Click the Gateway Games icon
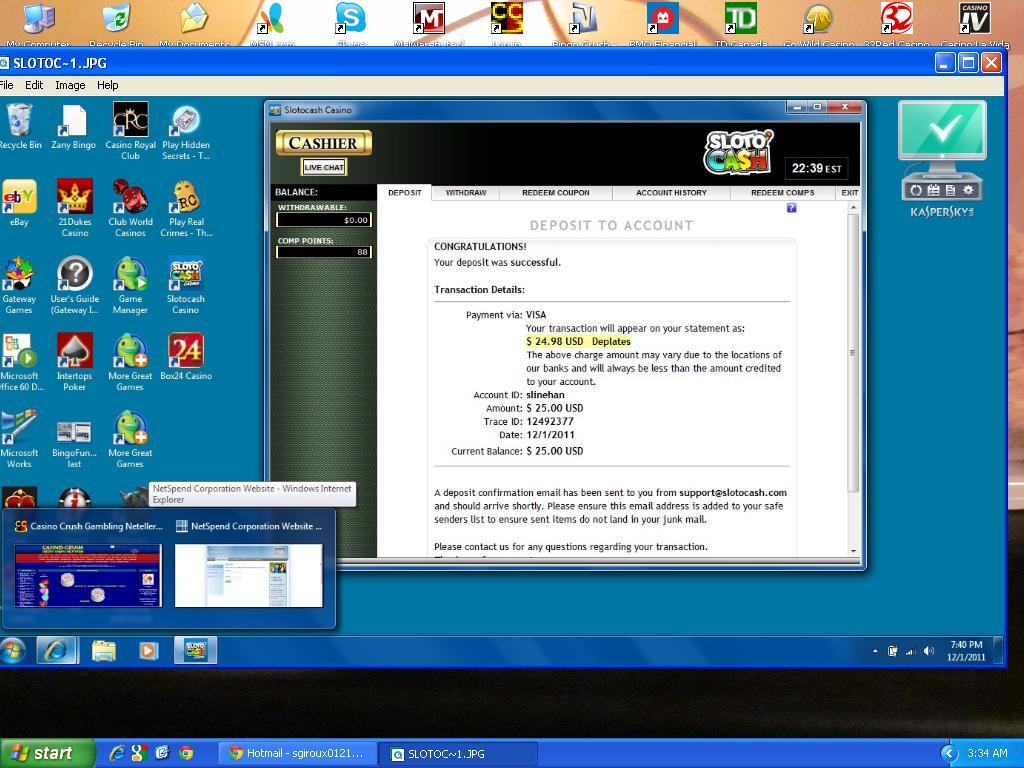 pyautogui.click(x=19, y=285)
